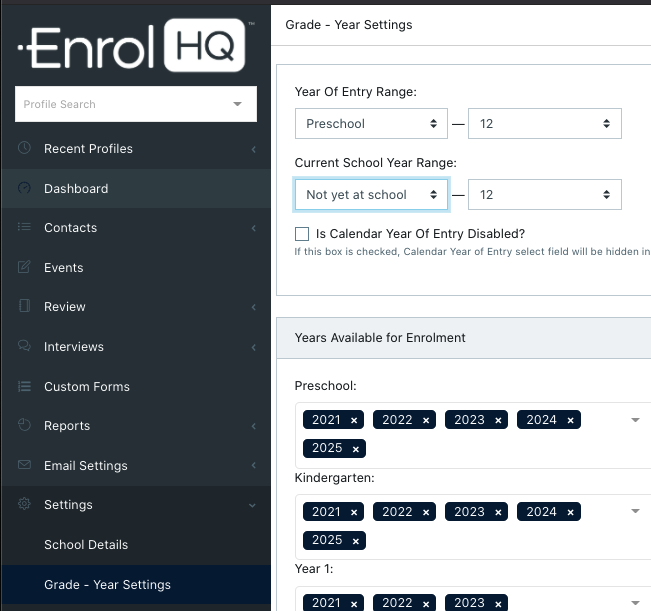Expand the Review menu chevron
Viewport: 651px width, 611px height.
tap(254, 307)
